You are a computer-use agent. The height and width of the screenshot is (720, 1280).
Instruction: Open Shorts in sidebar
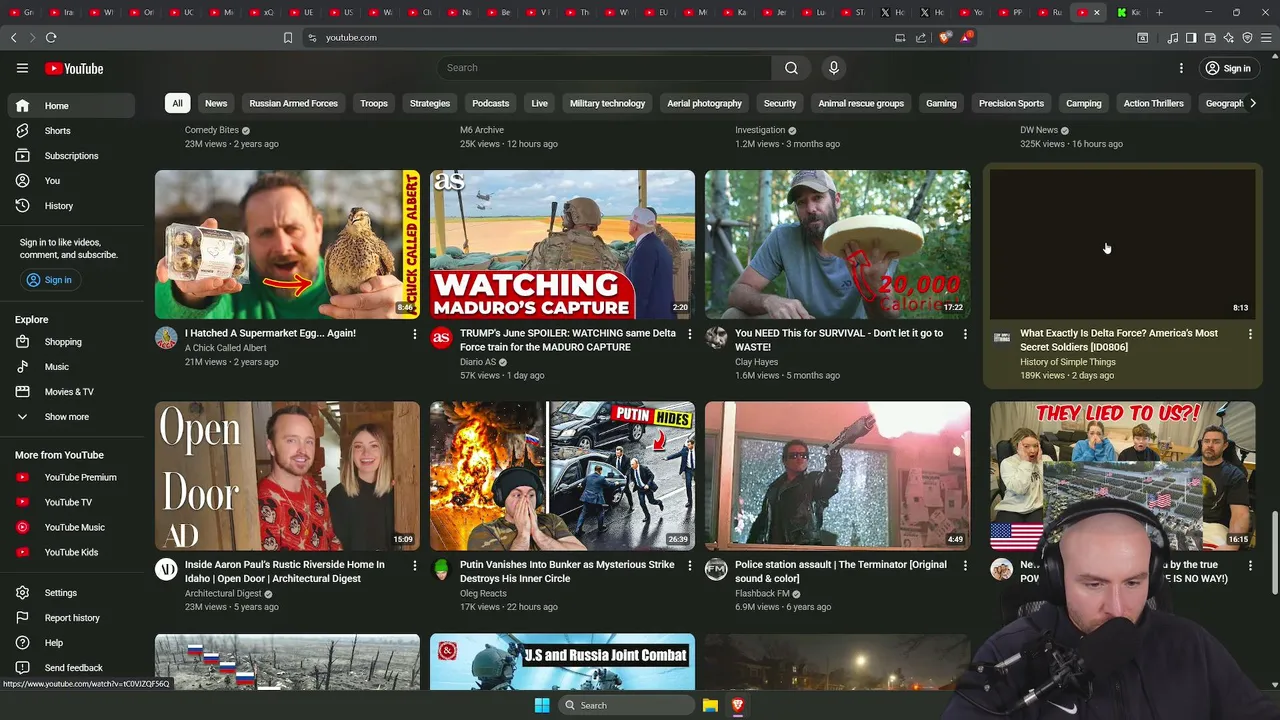tap(71, 131)
